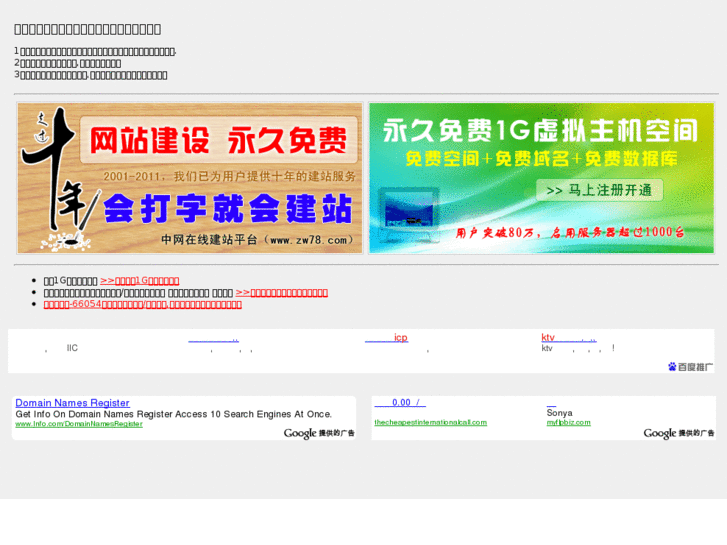Viewport: 727px width, 545px height.
Task: Click the Baidu 百度推广 paw logo
Action: (690, 367)
